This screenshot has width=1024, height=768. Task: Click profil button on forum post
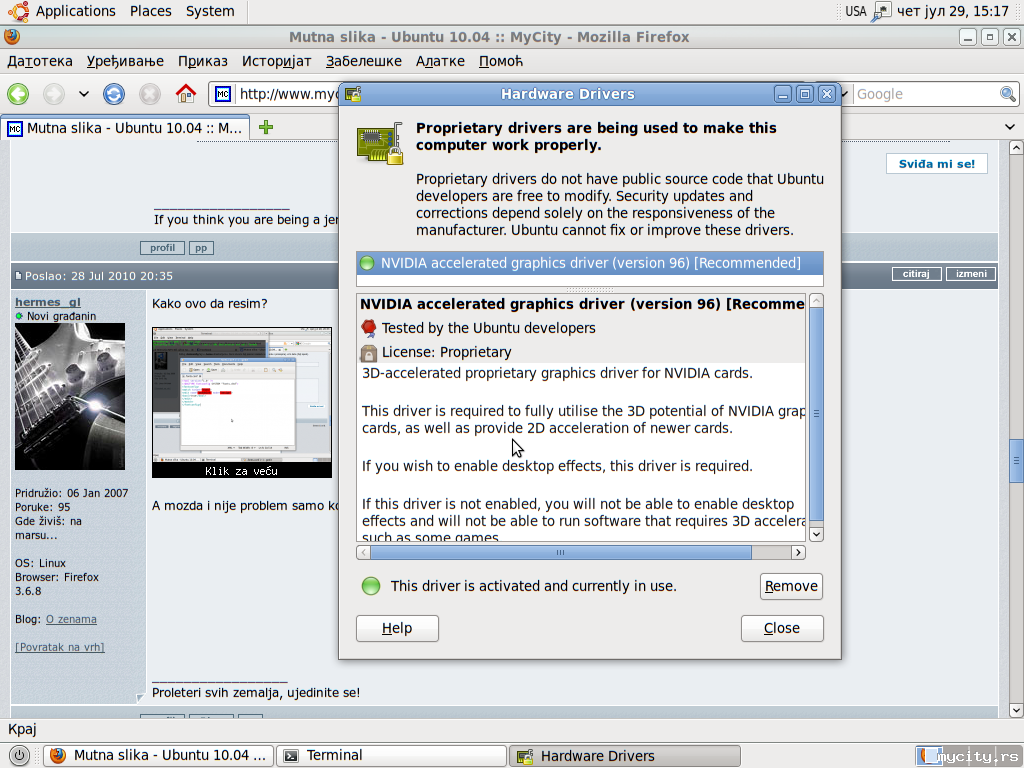(162, 248)
